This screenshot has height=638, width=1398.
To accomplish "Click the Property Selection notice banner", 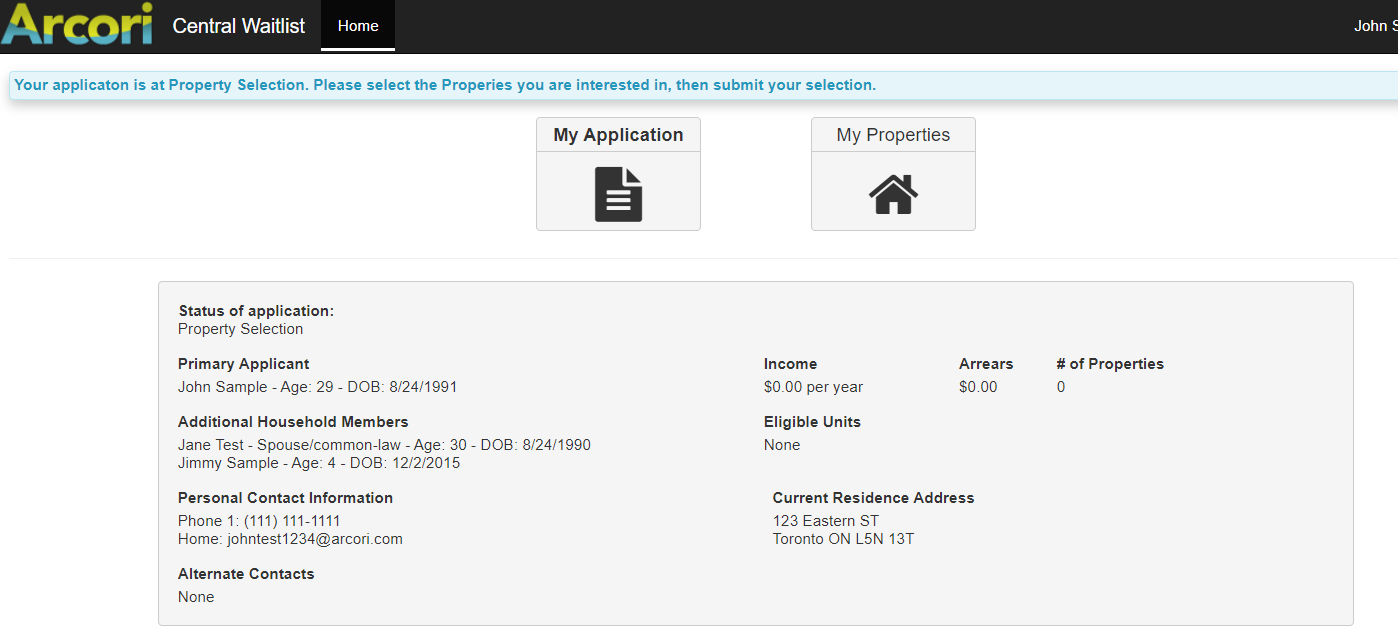I will [703, 85].
